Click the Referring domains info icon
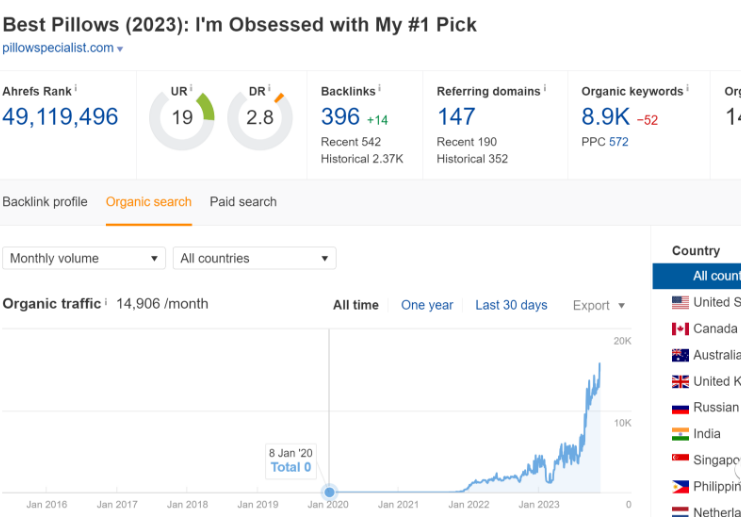Viewport: 741px width, 531px height. point(545,88)
